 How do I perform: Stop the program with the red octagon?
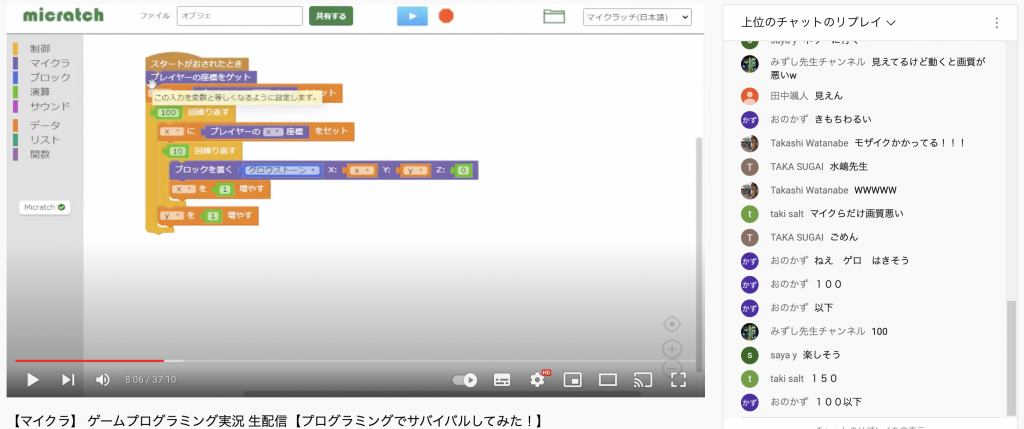(x=446, y=16)
